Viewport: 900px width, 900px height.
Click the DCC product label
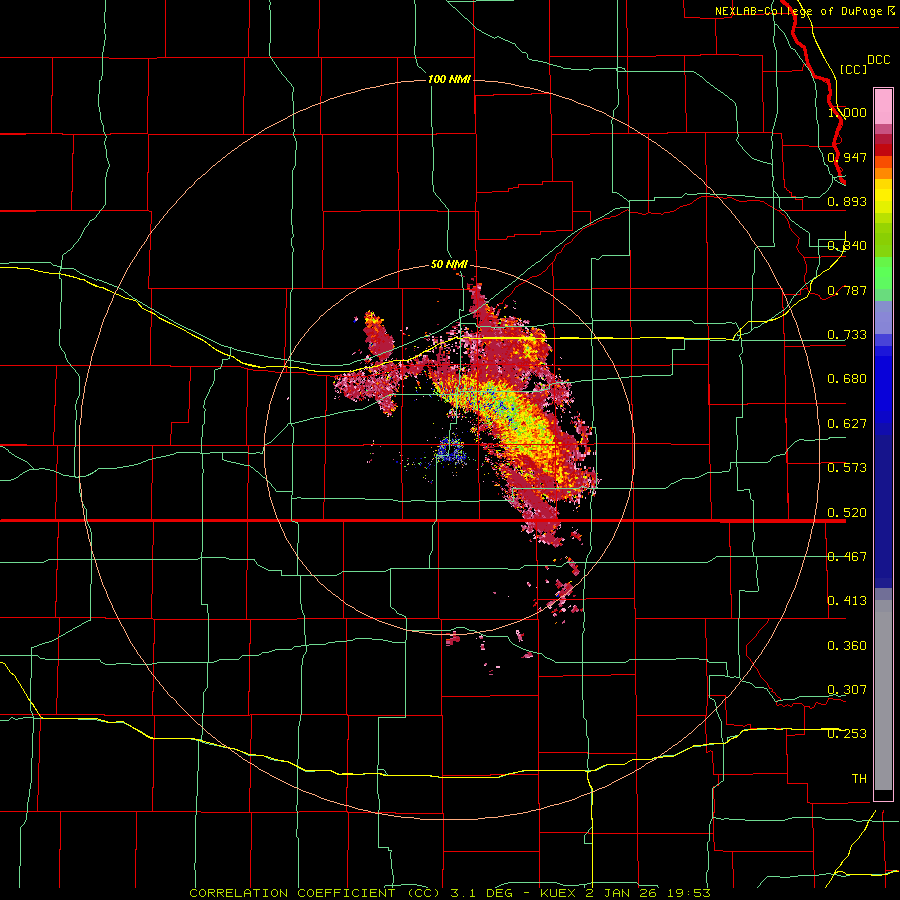click(x=878, y=60)
